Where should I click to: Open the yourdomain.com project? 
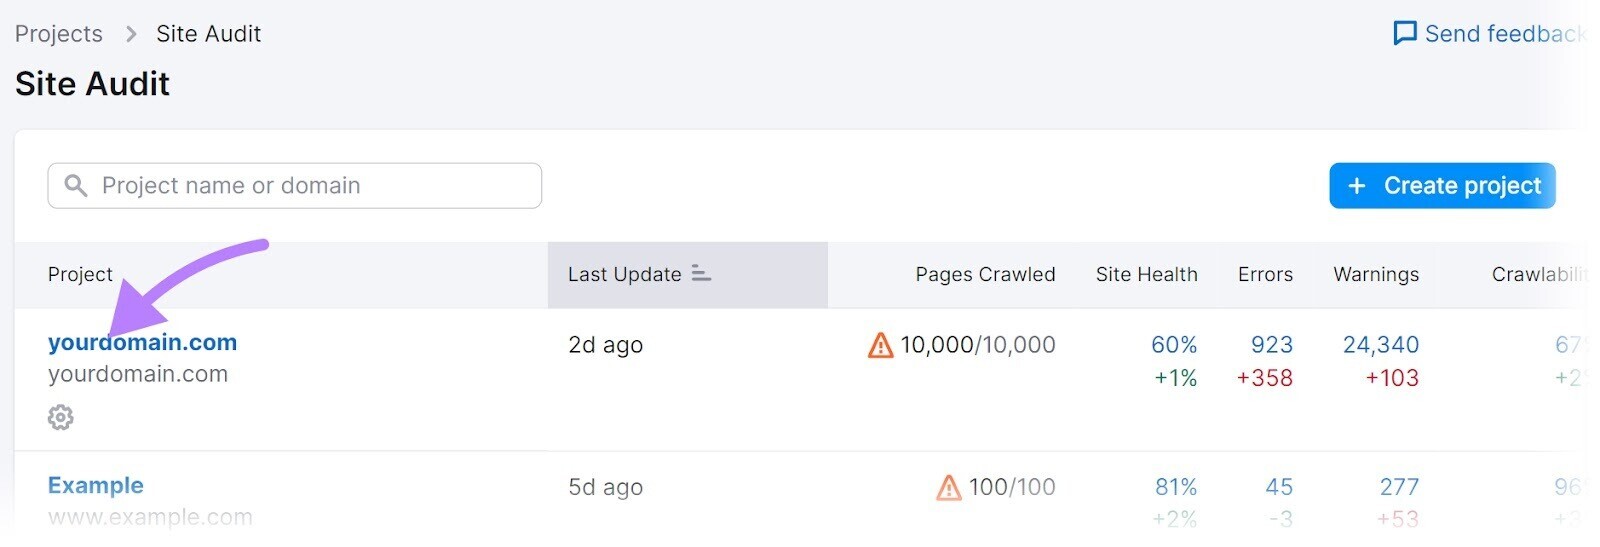[143, 342]
